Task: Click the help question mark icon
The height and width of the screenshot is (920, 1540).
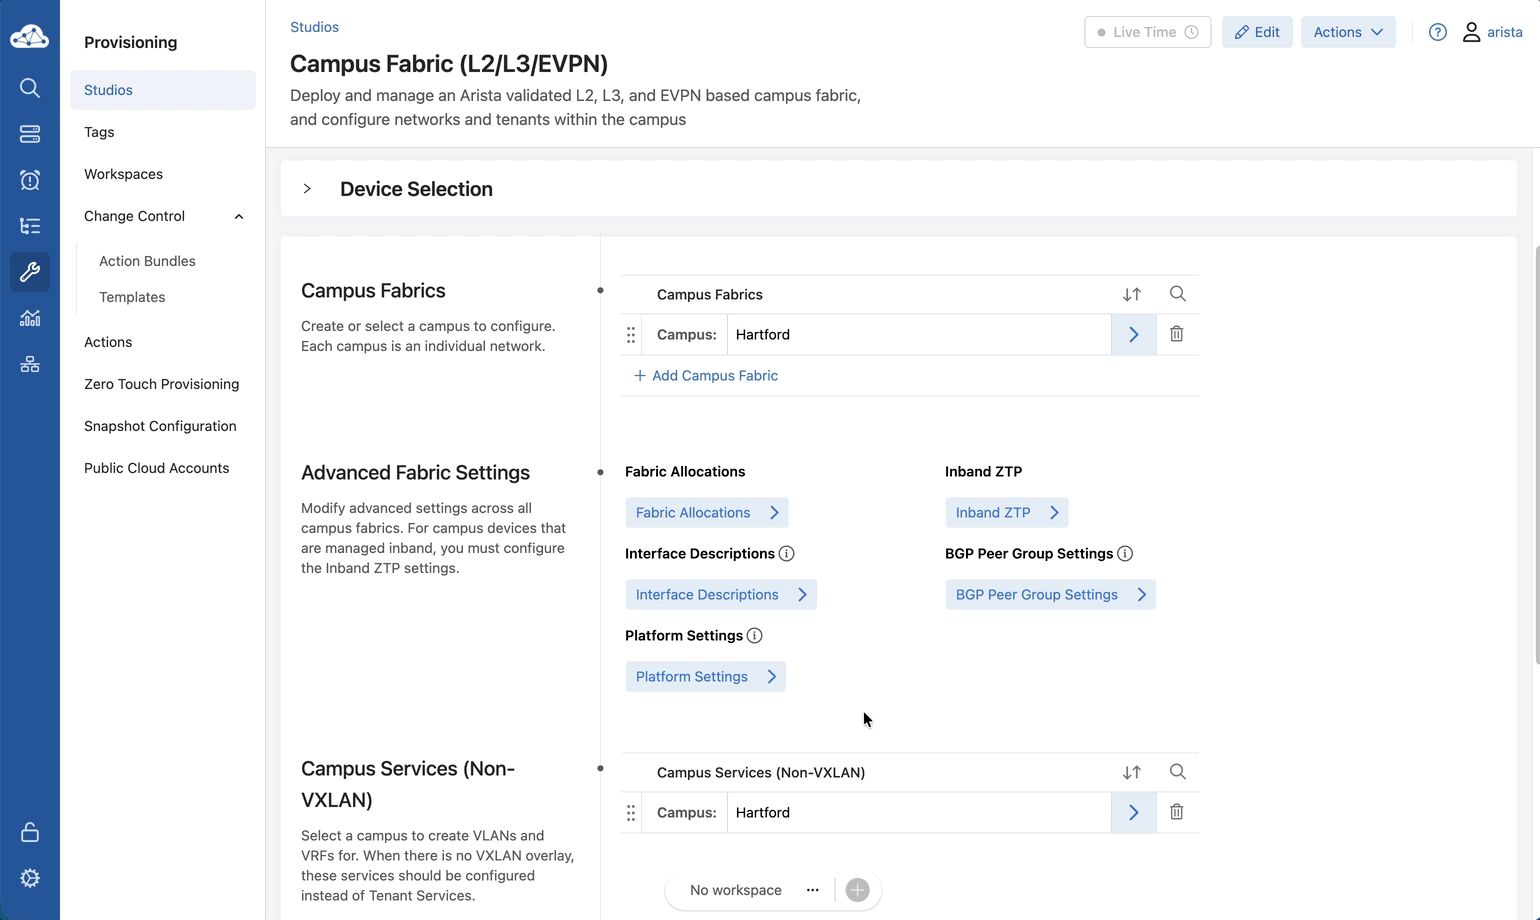Action: coord(1438,32)
